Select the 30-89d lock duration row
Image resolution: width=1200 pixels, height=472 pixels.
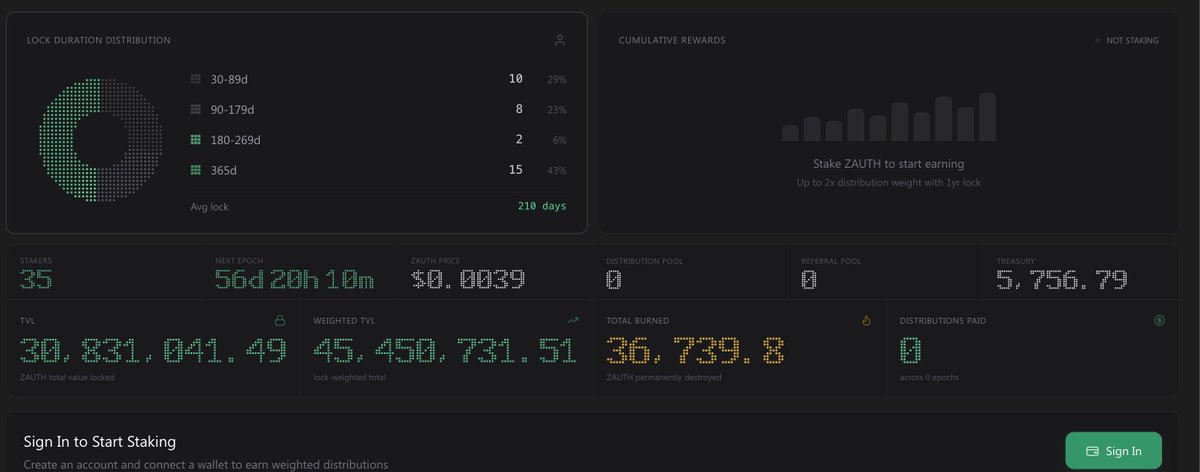point(378,79)
